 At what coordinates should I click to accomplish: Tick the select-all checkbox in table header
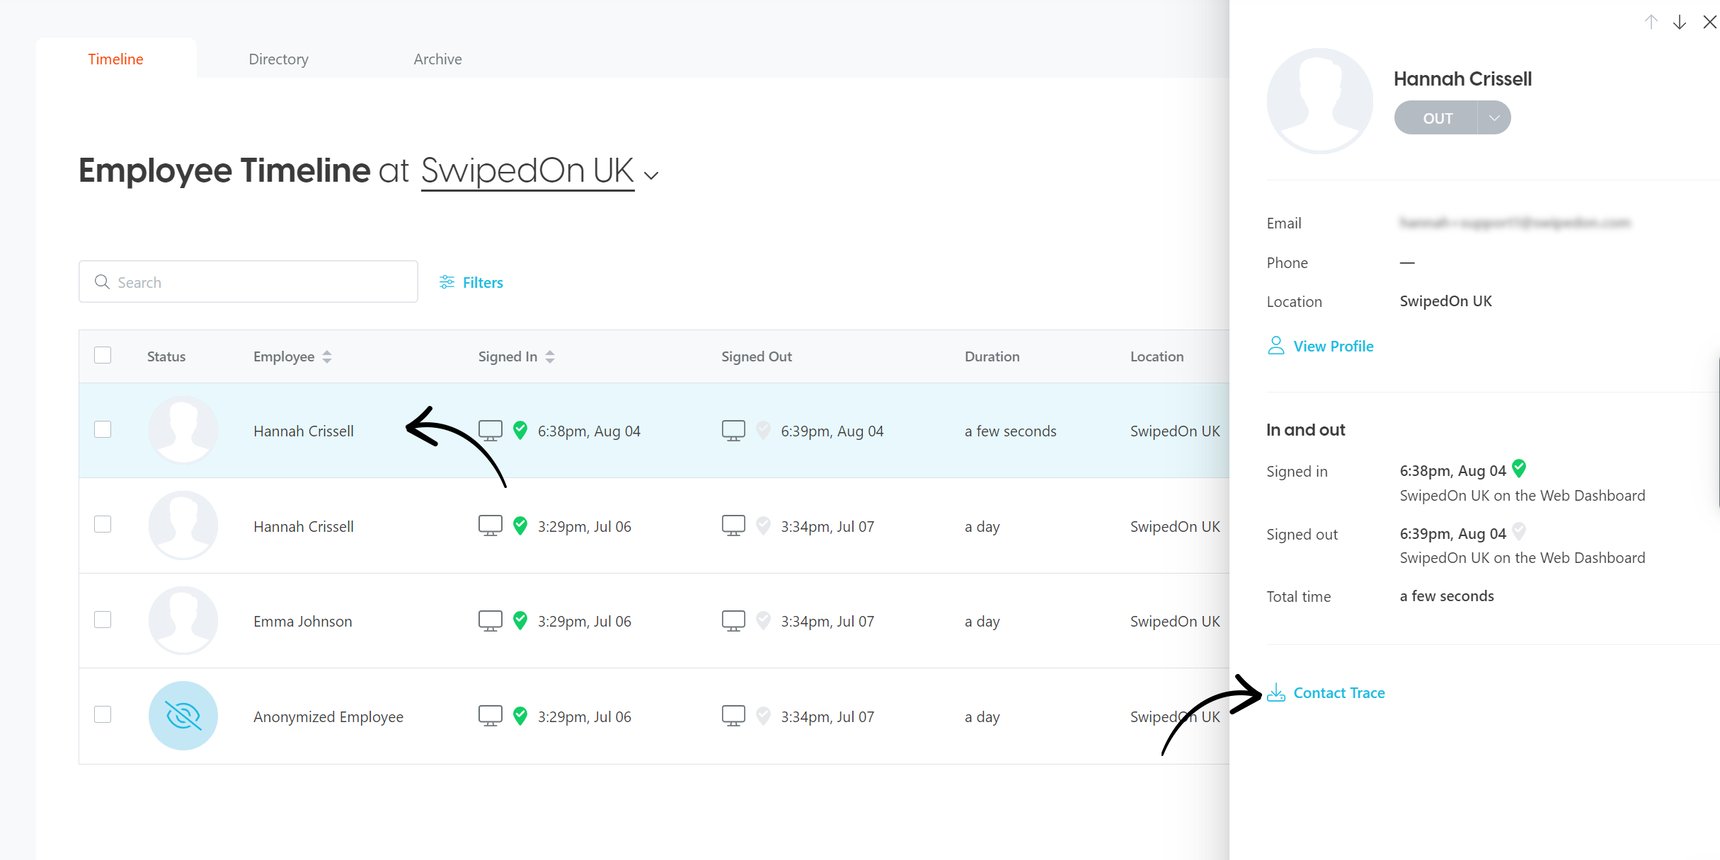[x=103, y=355]
